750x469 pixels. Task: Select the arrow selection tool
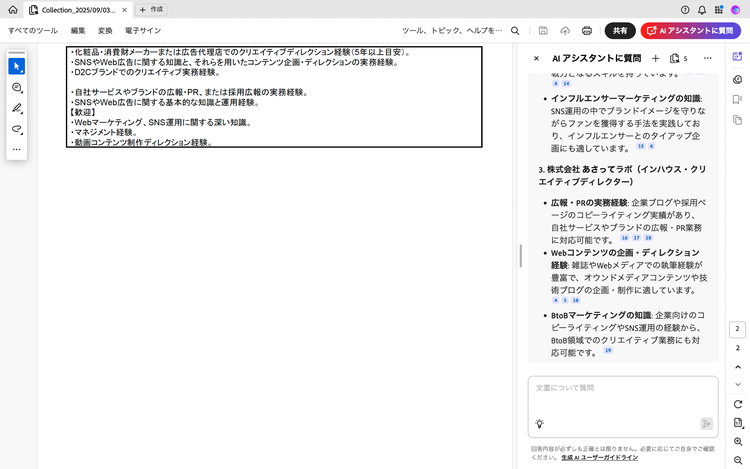click(17, 66)
